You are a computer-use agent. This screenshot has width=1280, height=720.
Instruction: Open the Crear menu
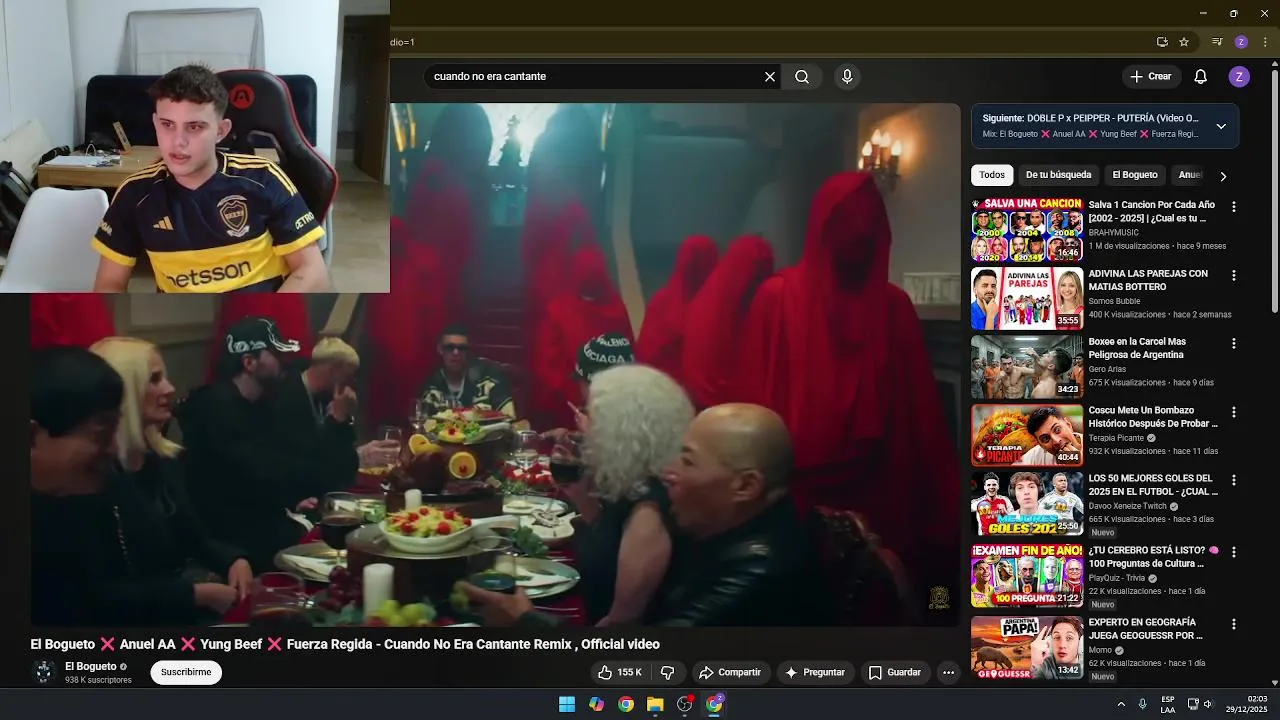tap(1151, 76)
